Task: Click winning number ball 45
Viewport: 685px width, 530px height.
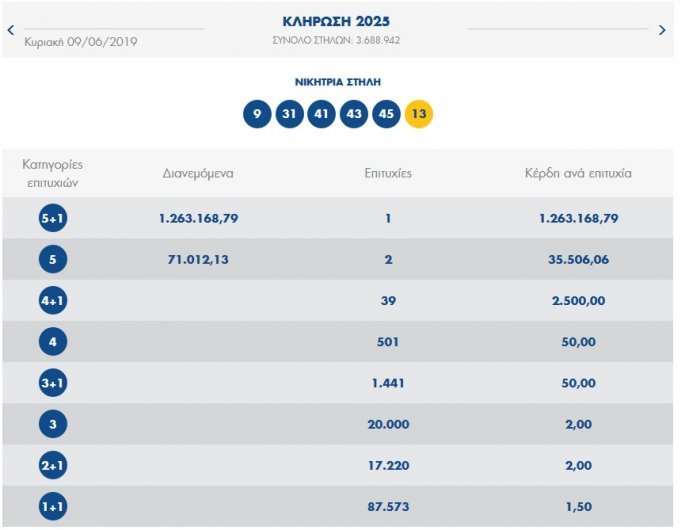Action: [x=386, y=114]
